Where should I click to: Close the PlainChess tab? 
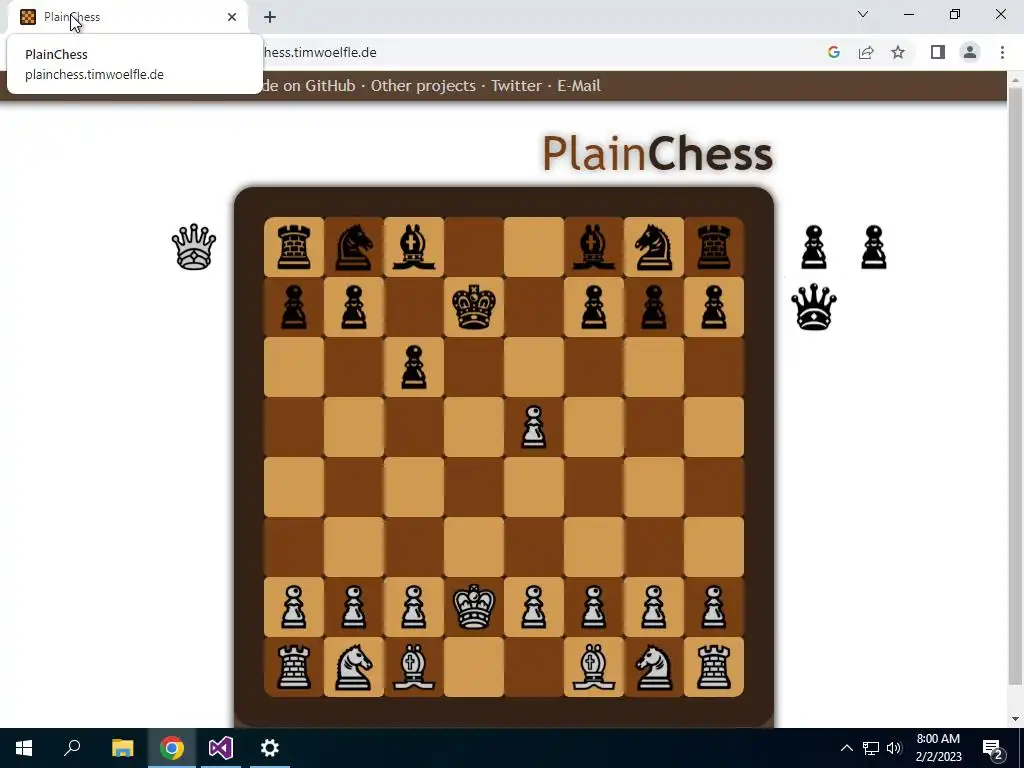(232, 17)
